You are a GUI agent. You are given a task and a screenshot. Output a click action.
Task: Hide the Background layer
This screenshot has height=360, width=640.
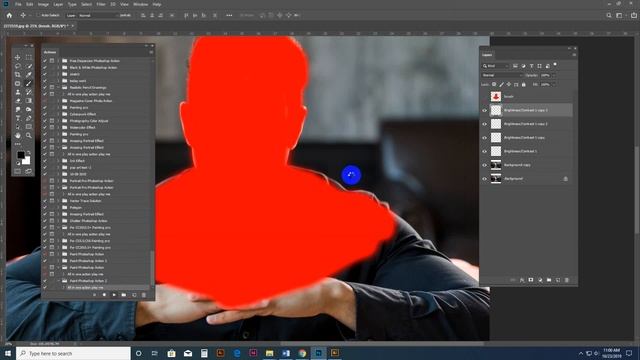pyautogui.click(x=484, y=179)
